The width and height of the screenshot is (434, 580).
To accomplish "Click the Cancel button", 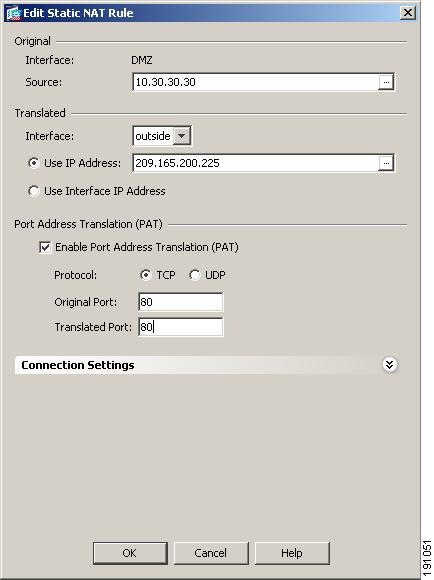I will (211, 553).
